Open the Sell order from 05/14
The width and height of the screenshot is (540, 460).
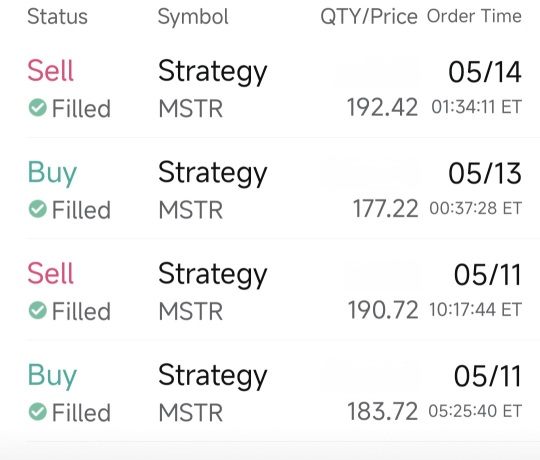(274, 88)
